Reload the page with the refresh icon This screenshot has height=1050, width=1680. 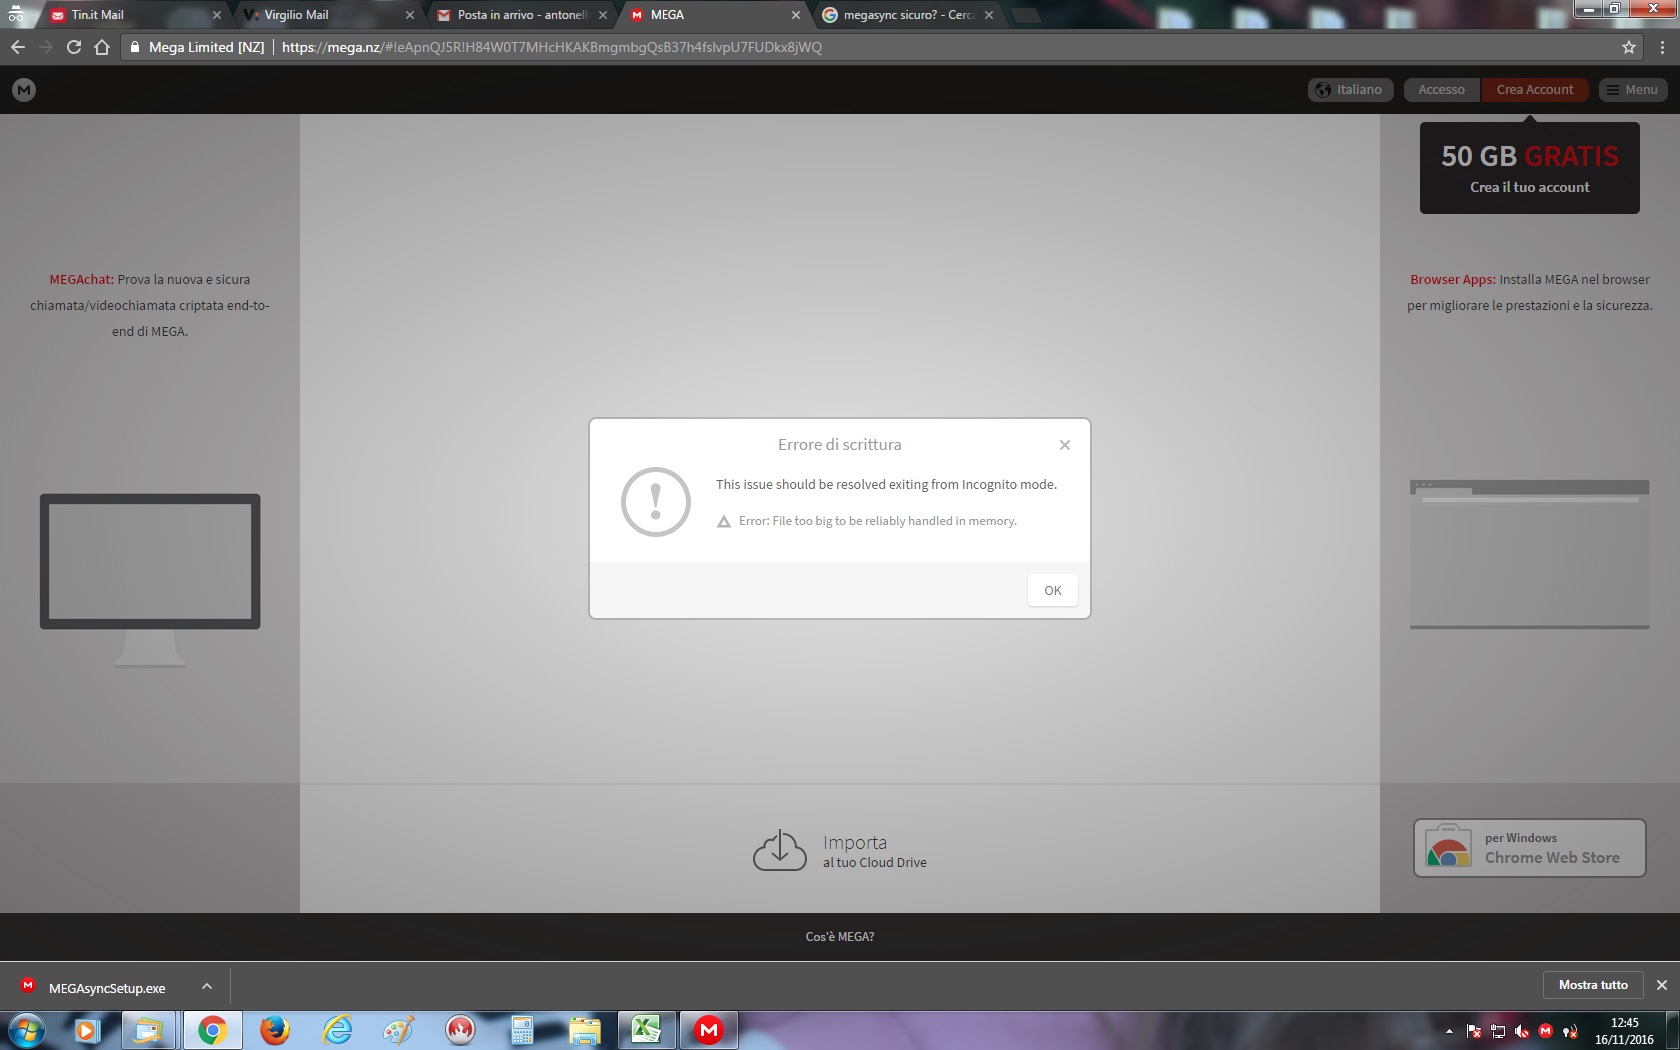pos(73,47)
